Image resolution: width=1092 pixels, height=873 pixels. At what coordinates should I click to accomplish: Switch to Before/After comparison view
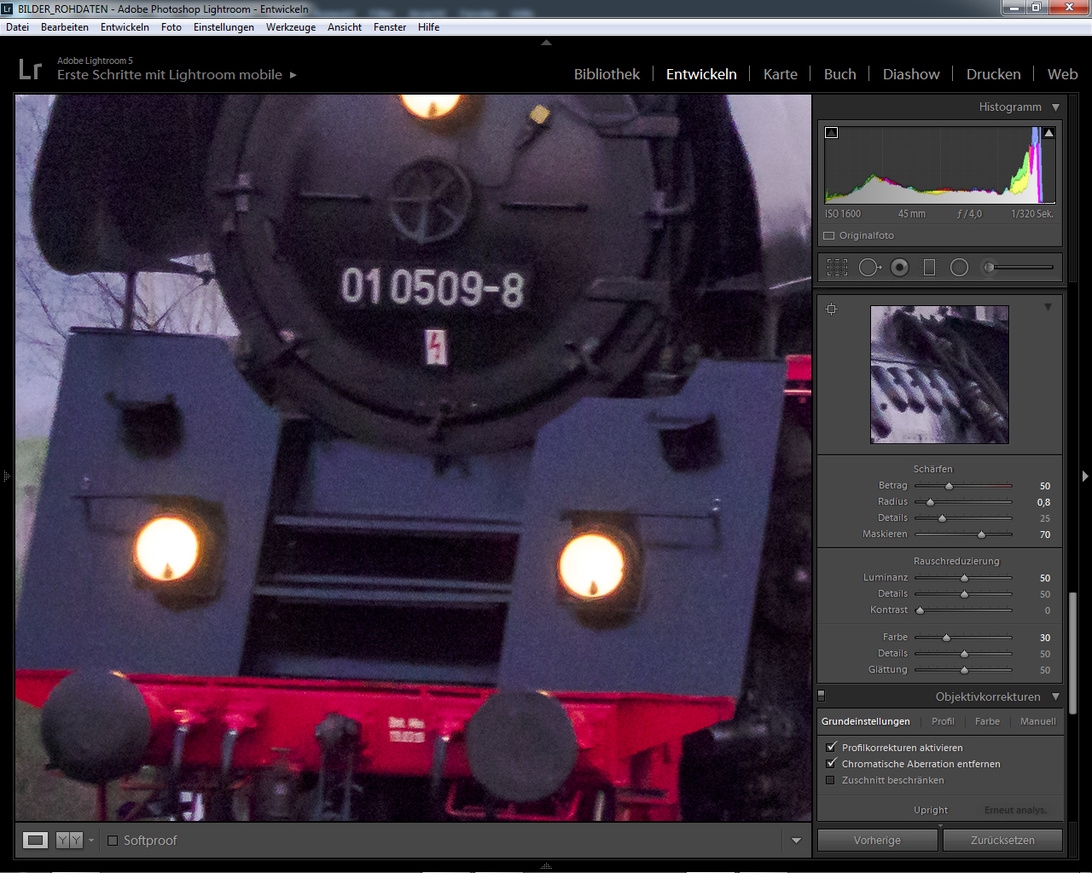(x=69, y=840)
